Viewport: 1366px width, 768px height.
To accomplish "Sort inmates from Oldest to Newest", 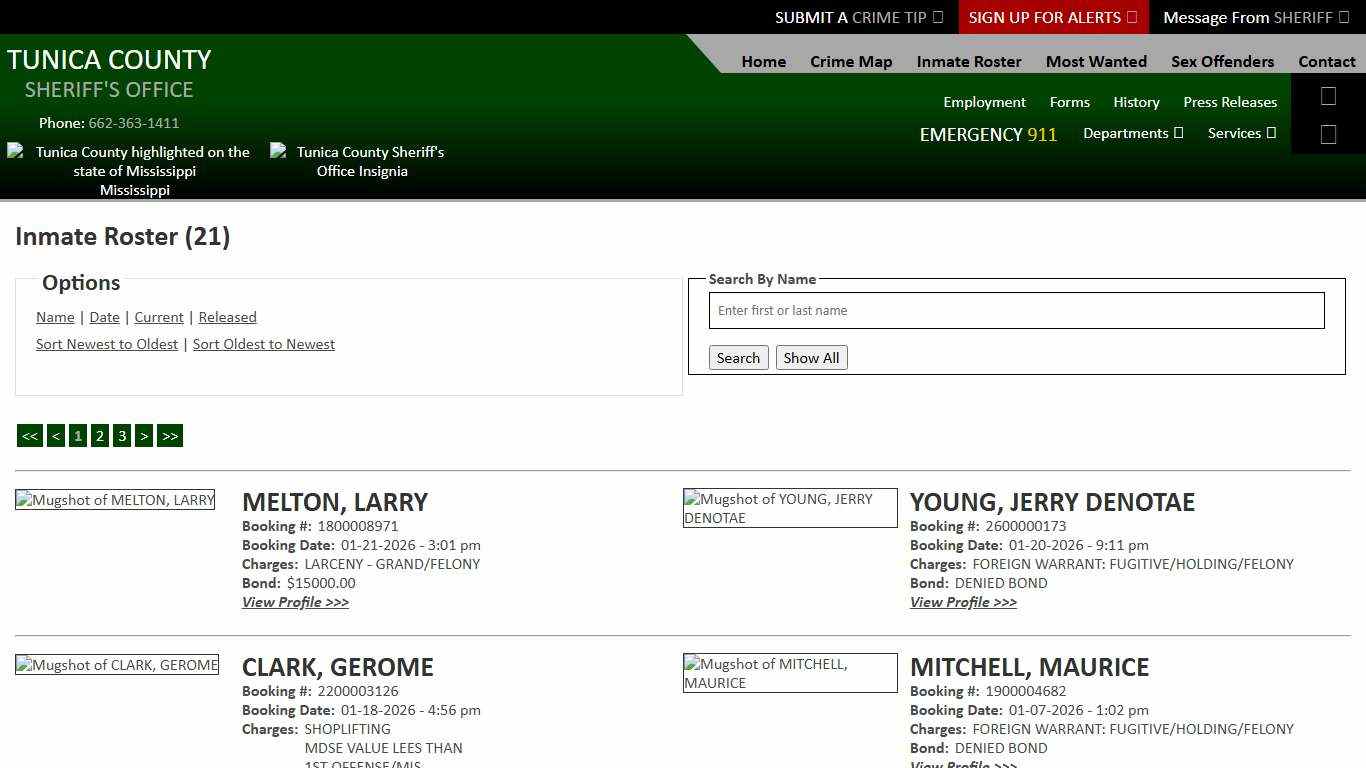I will (x=263, y=344).
